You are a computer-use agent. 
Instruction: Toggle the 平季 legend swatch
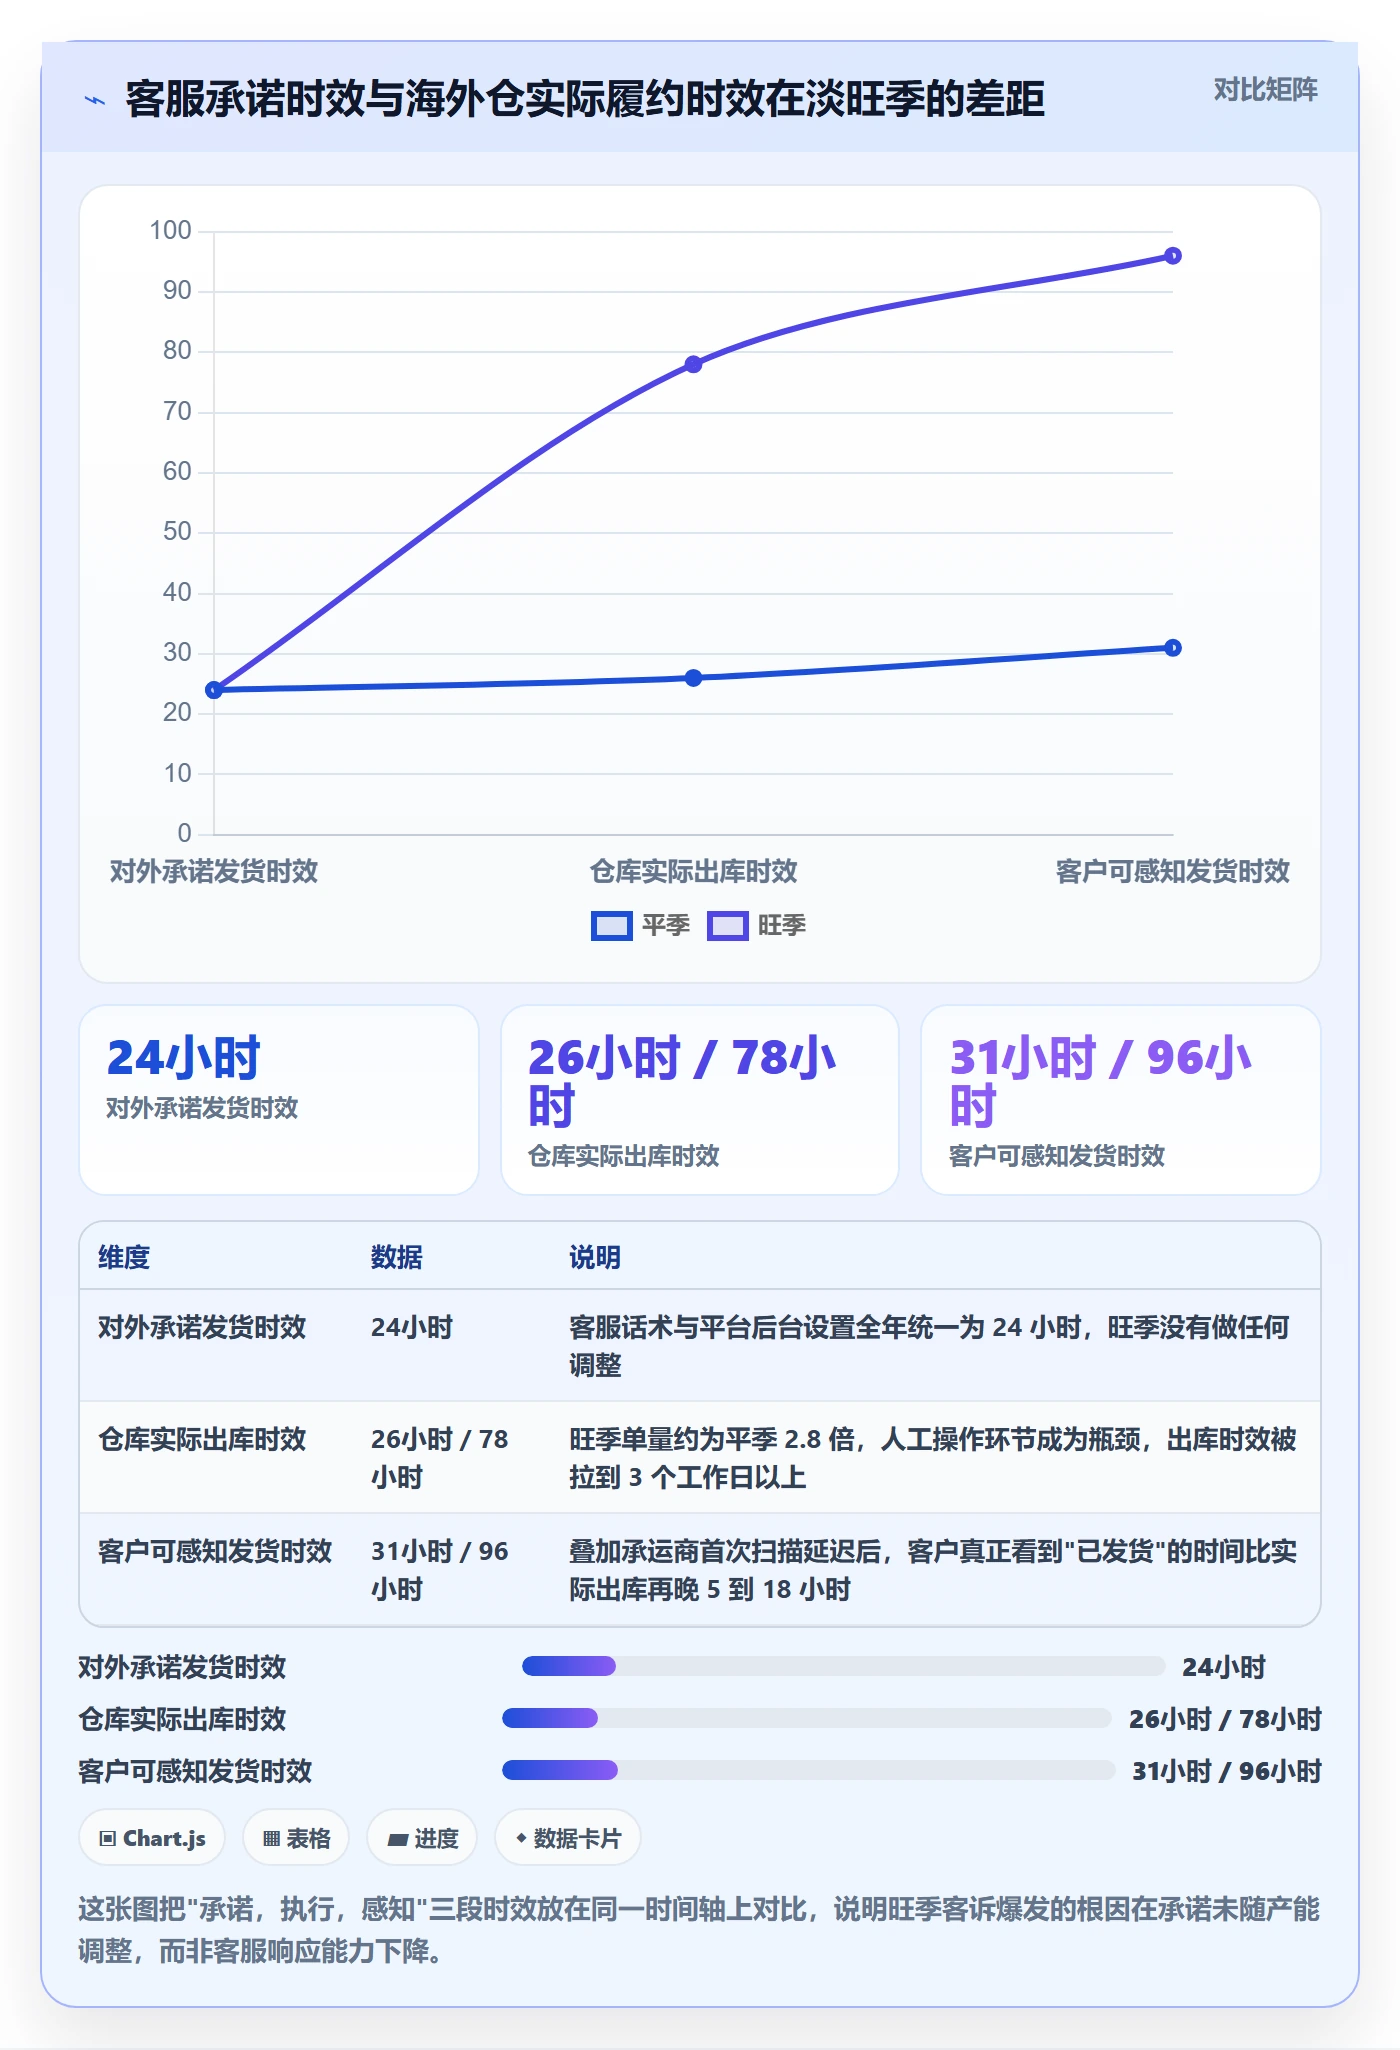(x=611, y=926)
